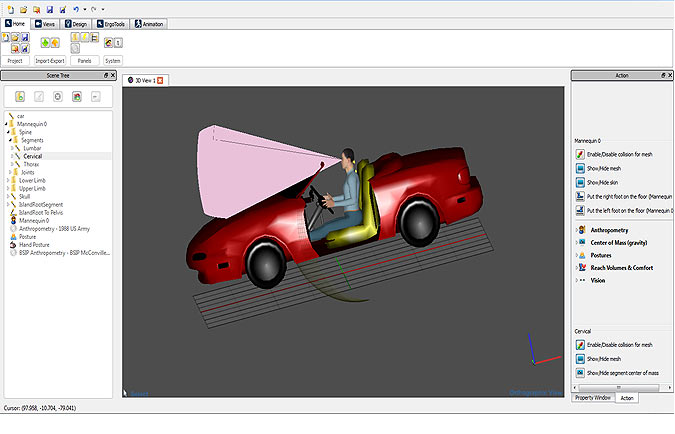Click the Save icon in quick access toolbar
This screenshot has width=675, height=434.
tap(49, 9)
